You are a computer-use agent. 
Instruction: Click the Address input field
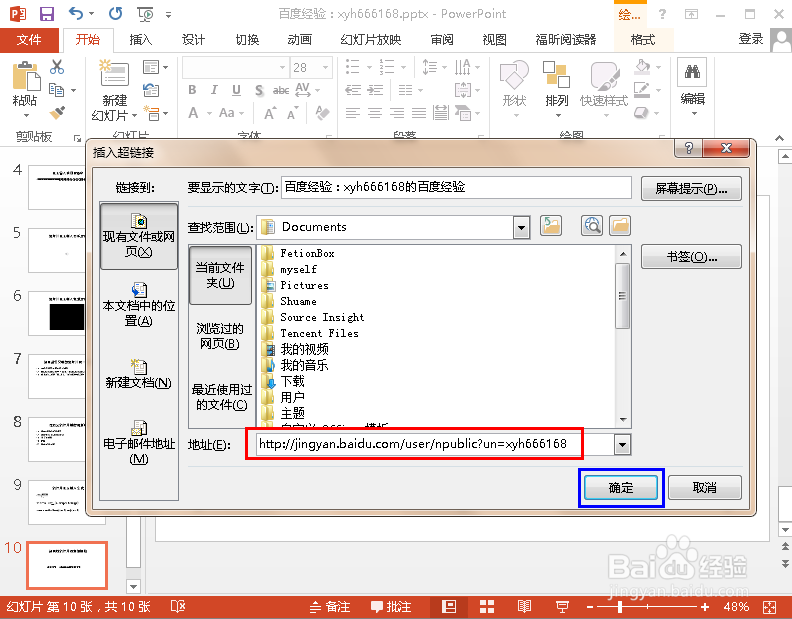click(435, 444)
